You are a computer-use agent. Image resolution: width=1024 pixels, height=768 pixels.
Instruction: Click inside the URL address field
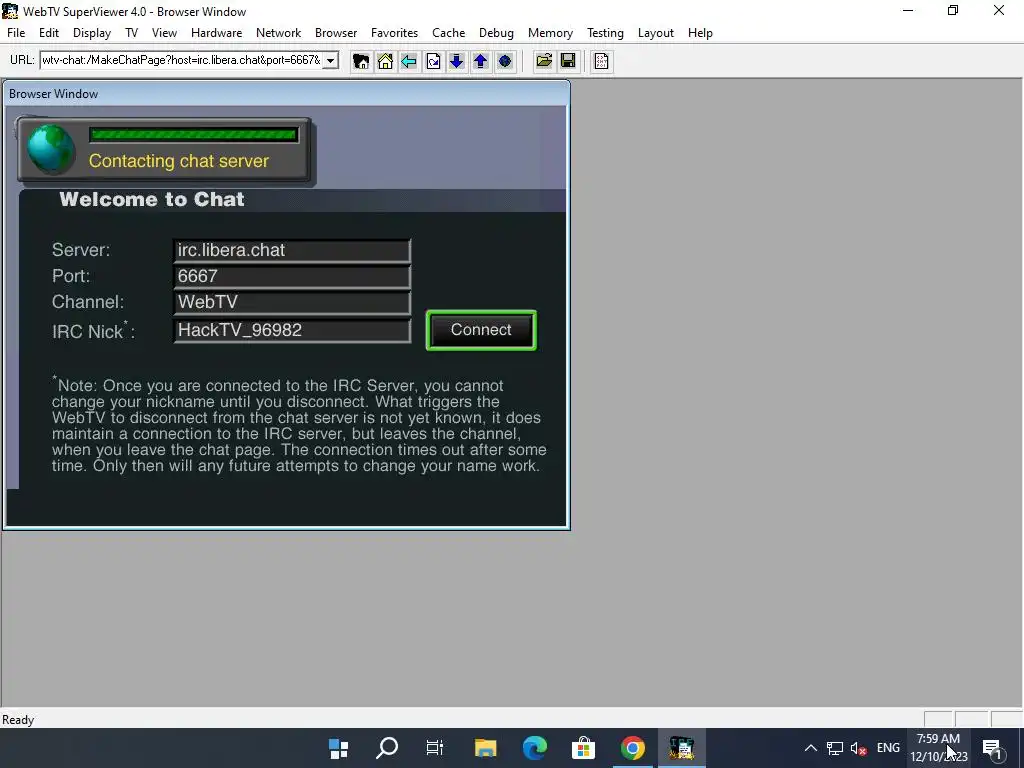coord(181,61)
